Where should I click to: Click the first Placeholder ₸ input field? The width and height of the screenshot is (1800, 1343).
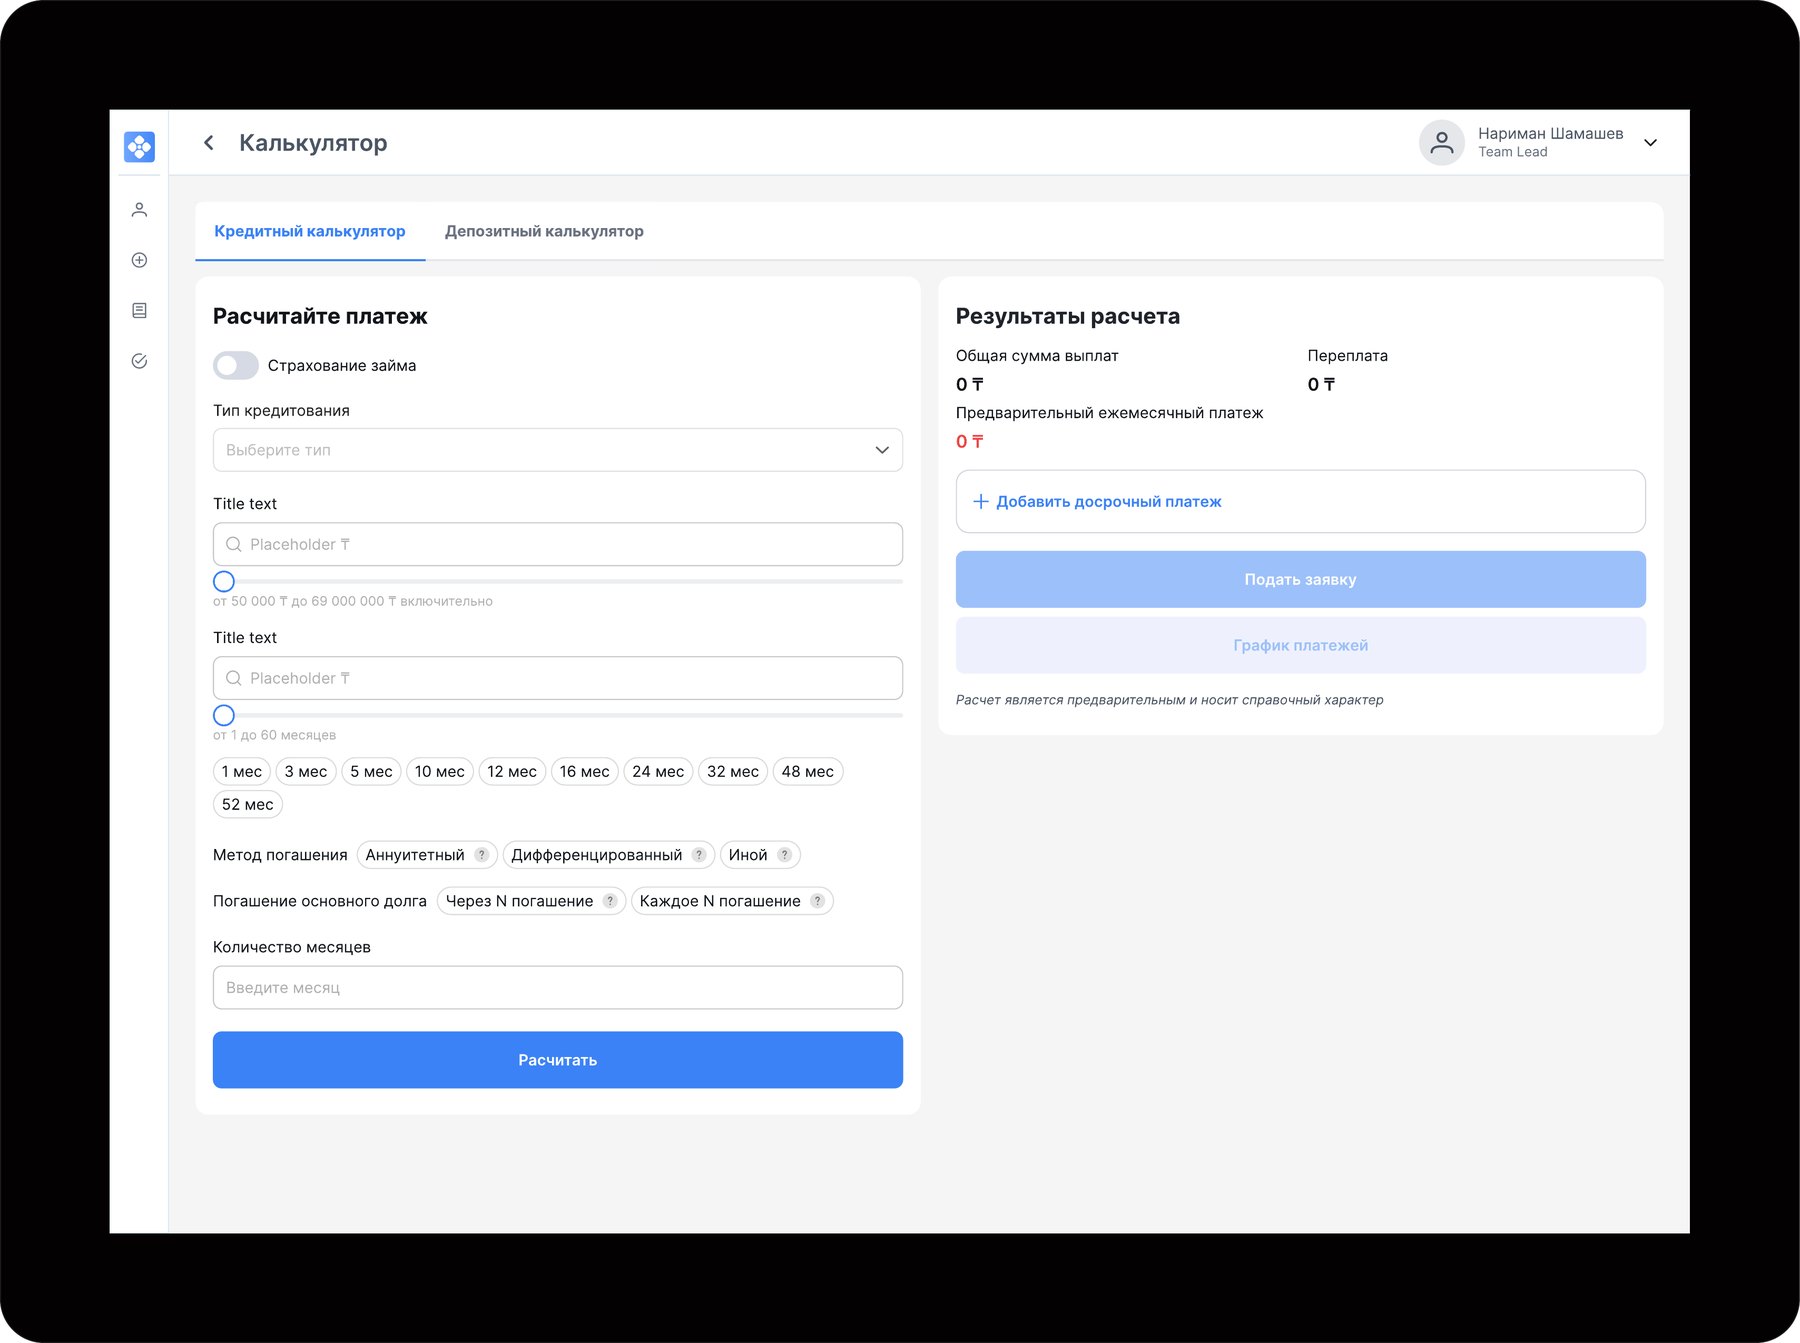558,545
